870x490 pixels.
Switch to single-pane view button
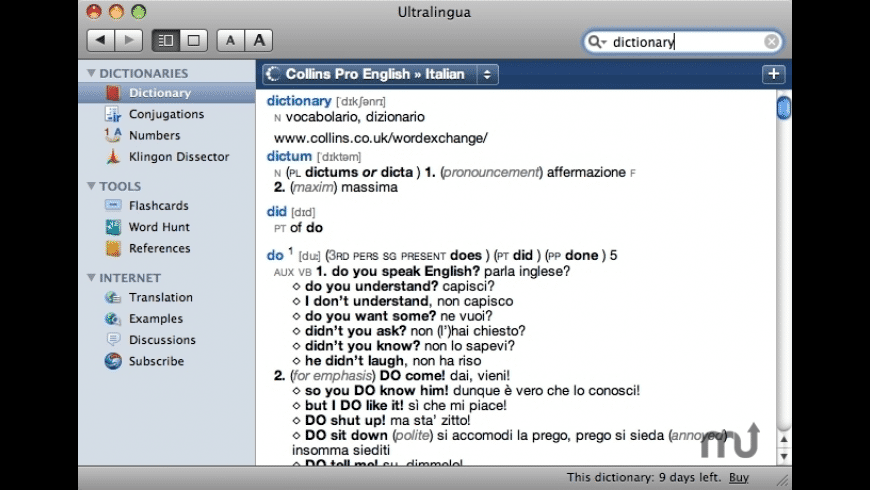coord(194,41)
